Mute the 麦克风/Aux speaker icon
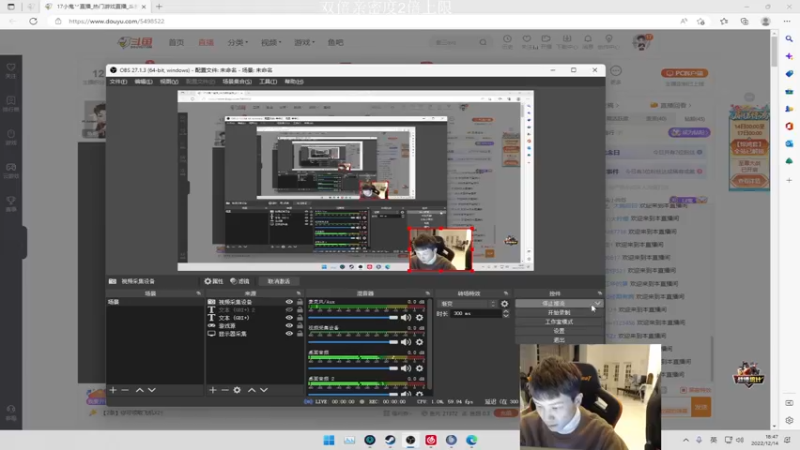The image size is (800, 450). [x=406, y=317]
